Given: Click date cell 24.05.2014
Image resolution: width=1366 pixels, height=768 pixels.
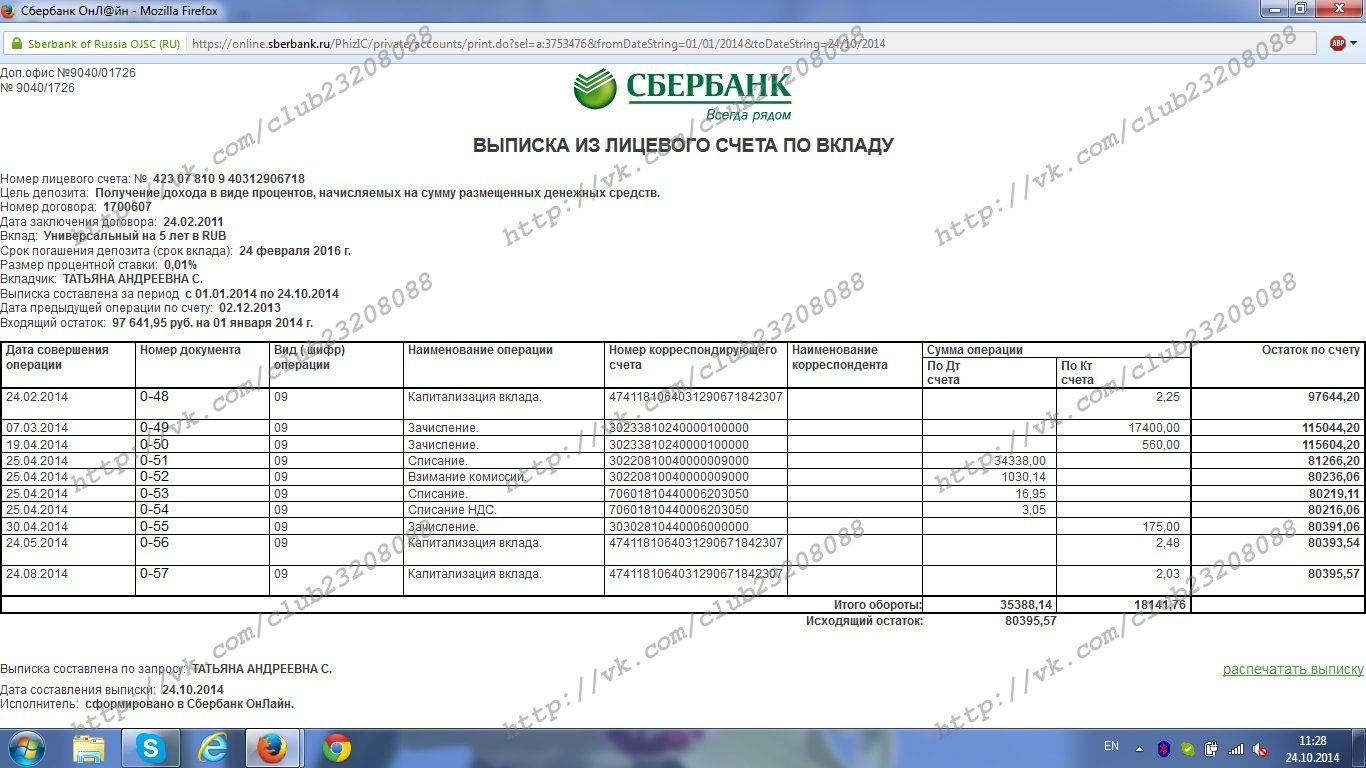Looking at the screenshot, I should point(37,543).
